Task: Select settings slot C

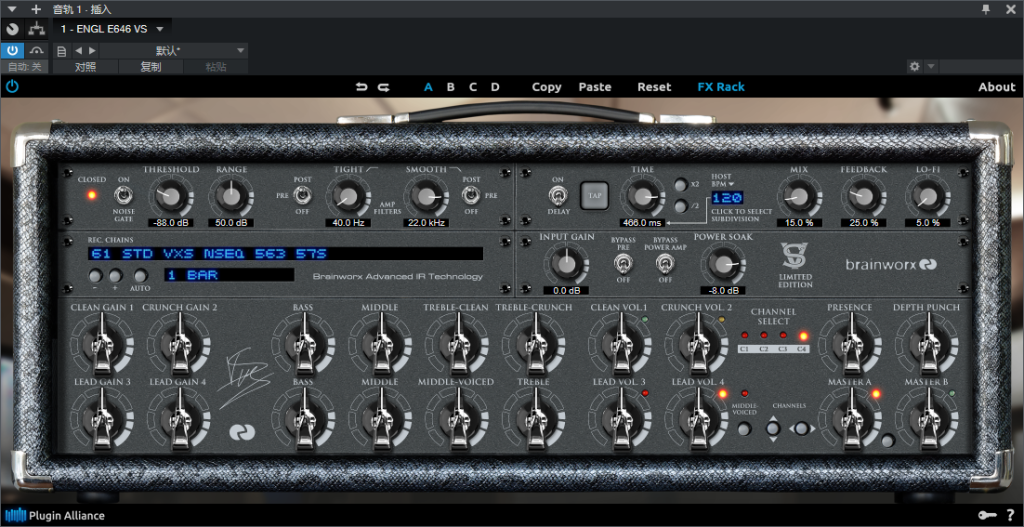Action: (473, 87)
